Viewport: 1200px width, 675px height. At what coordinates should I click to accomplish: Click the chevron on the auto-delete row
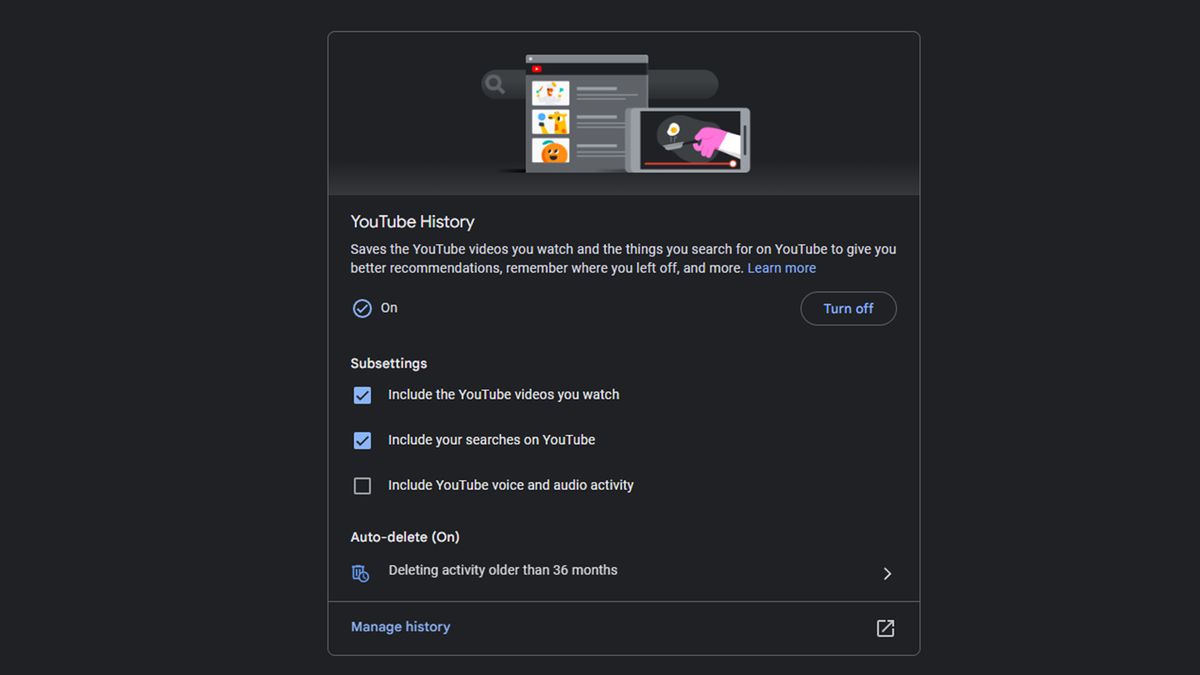pos(886,573)
